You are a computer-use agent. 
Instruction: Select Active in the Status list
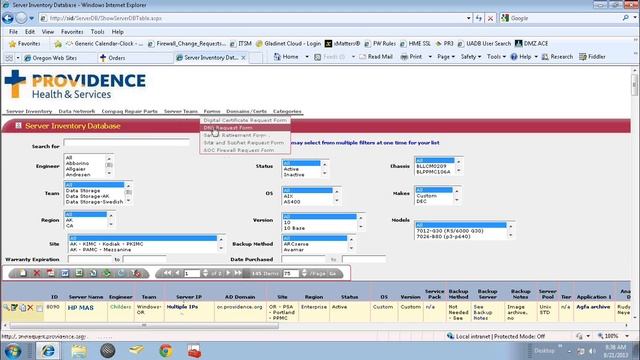tap(291, 169)
